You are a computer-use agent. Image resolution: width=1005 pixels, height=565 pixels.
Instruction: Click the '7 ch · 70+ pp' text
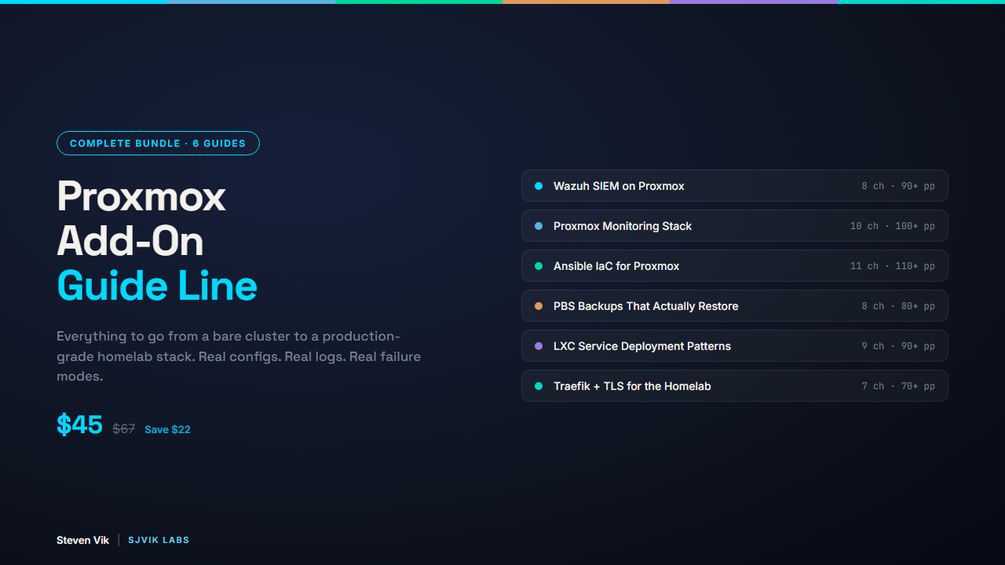click(898, 386)
